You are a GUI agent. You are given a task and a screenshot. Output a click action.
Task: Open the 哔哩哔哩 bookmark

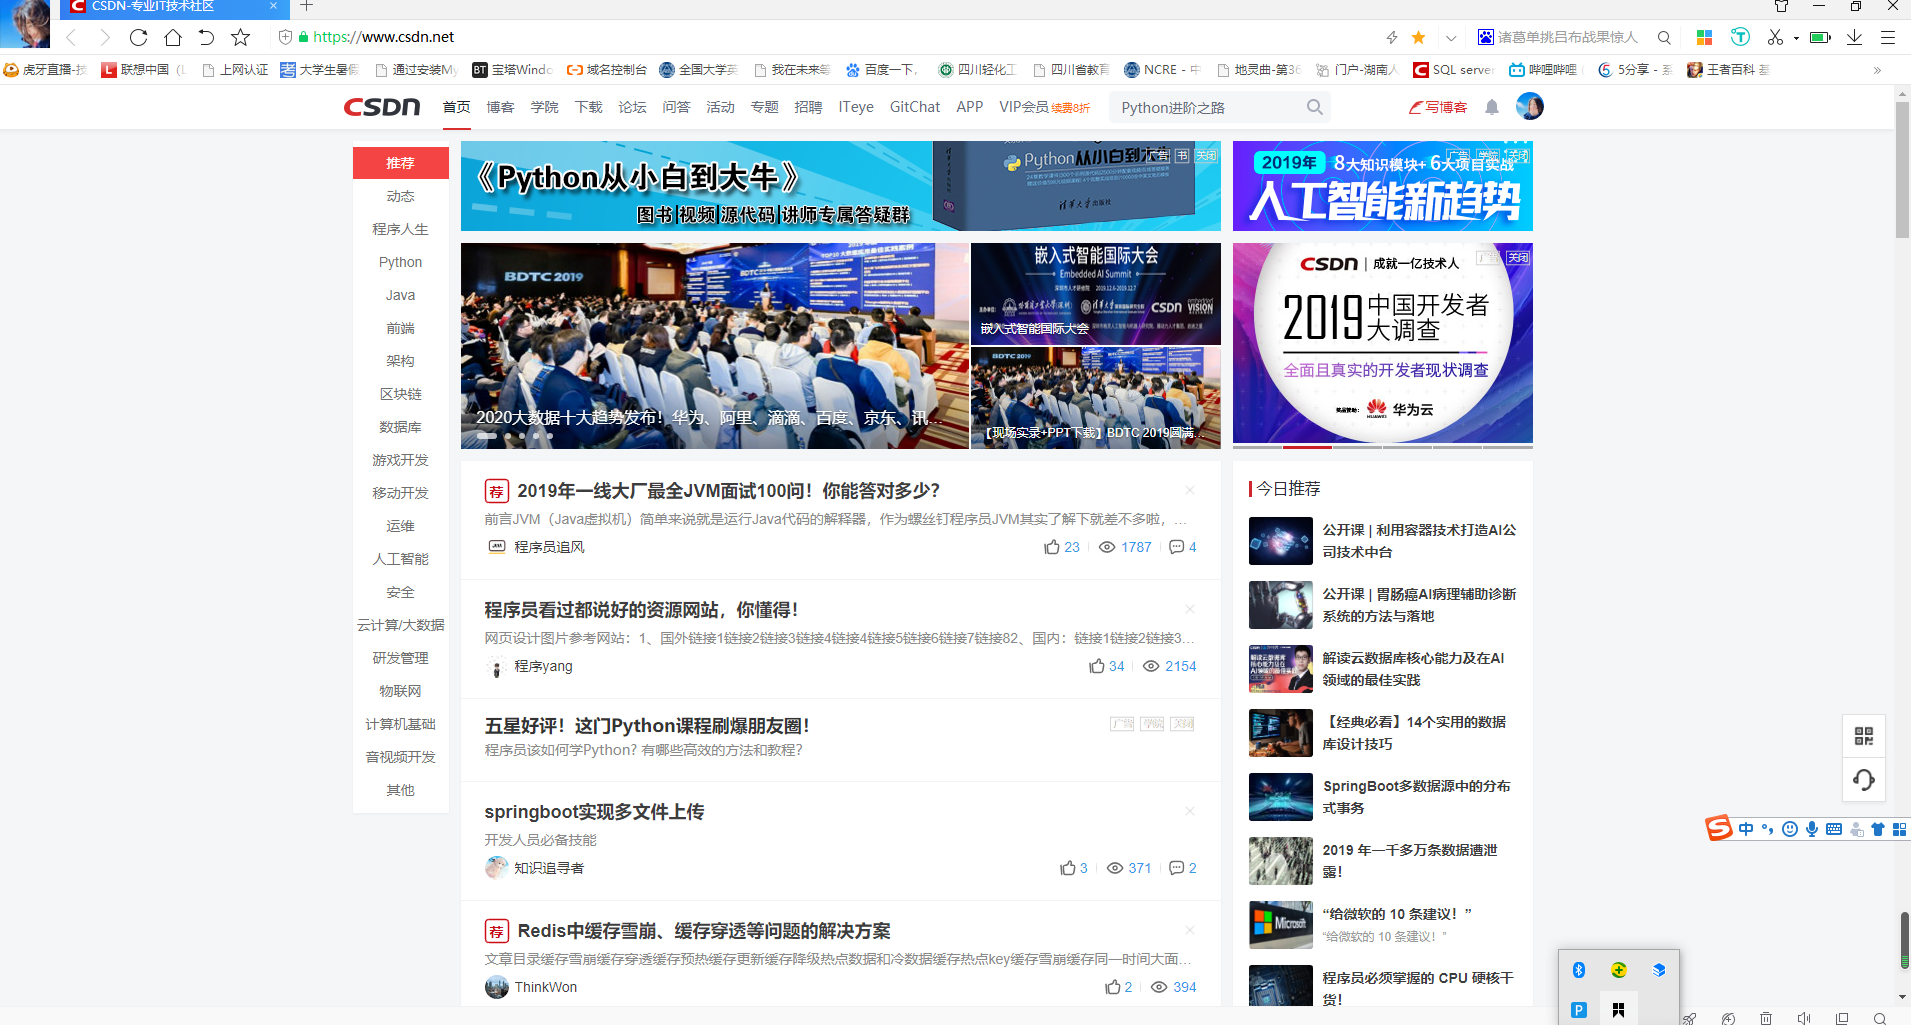(1543, 69)
